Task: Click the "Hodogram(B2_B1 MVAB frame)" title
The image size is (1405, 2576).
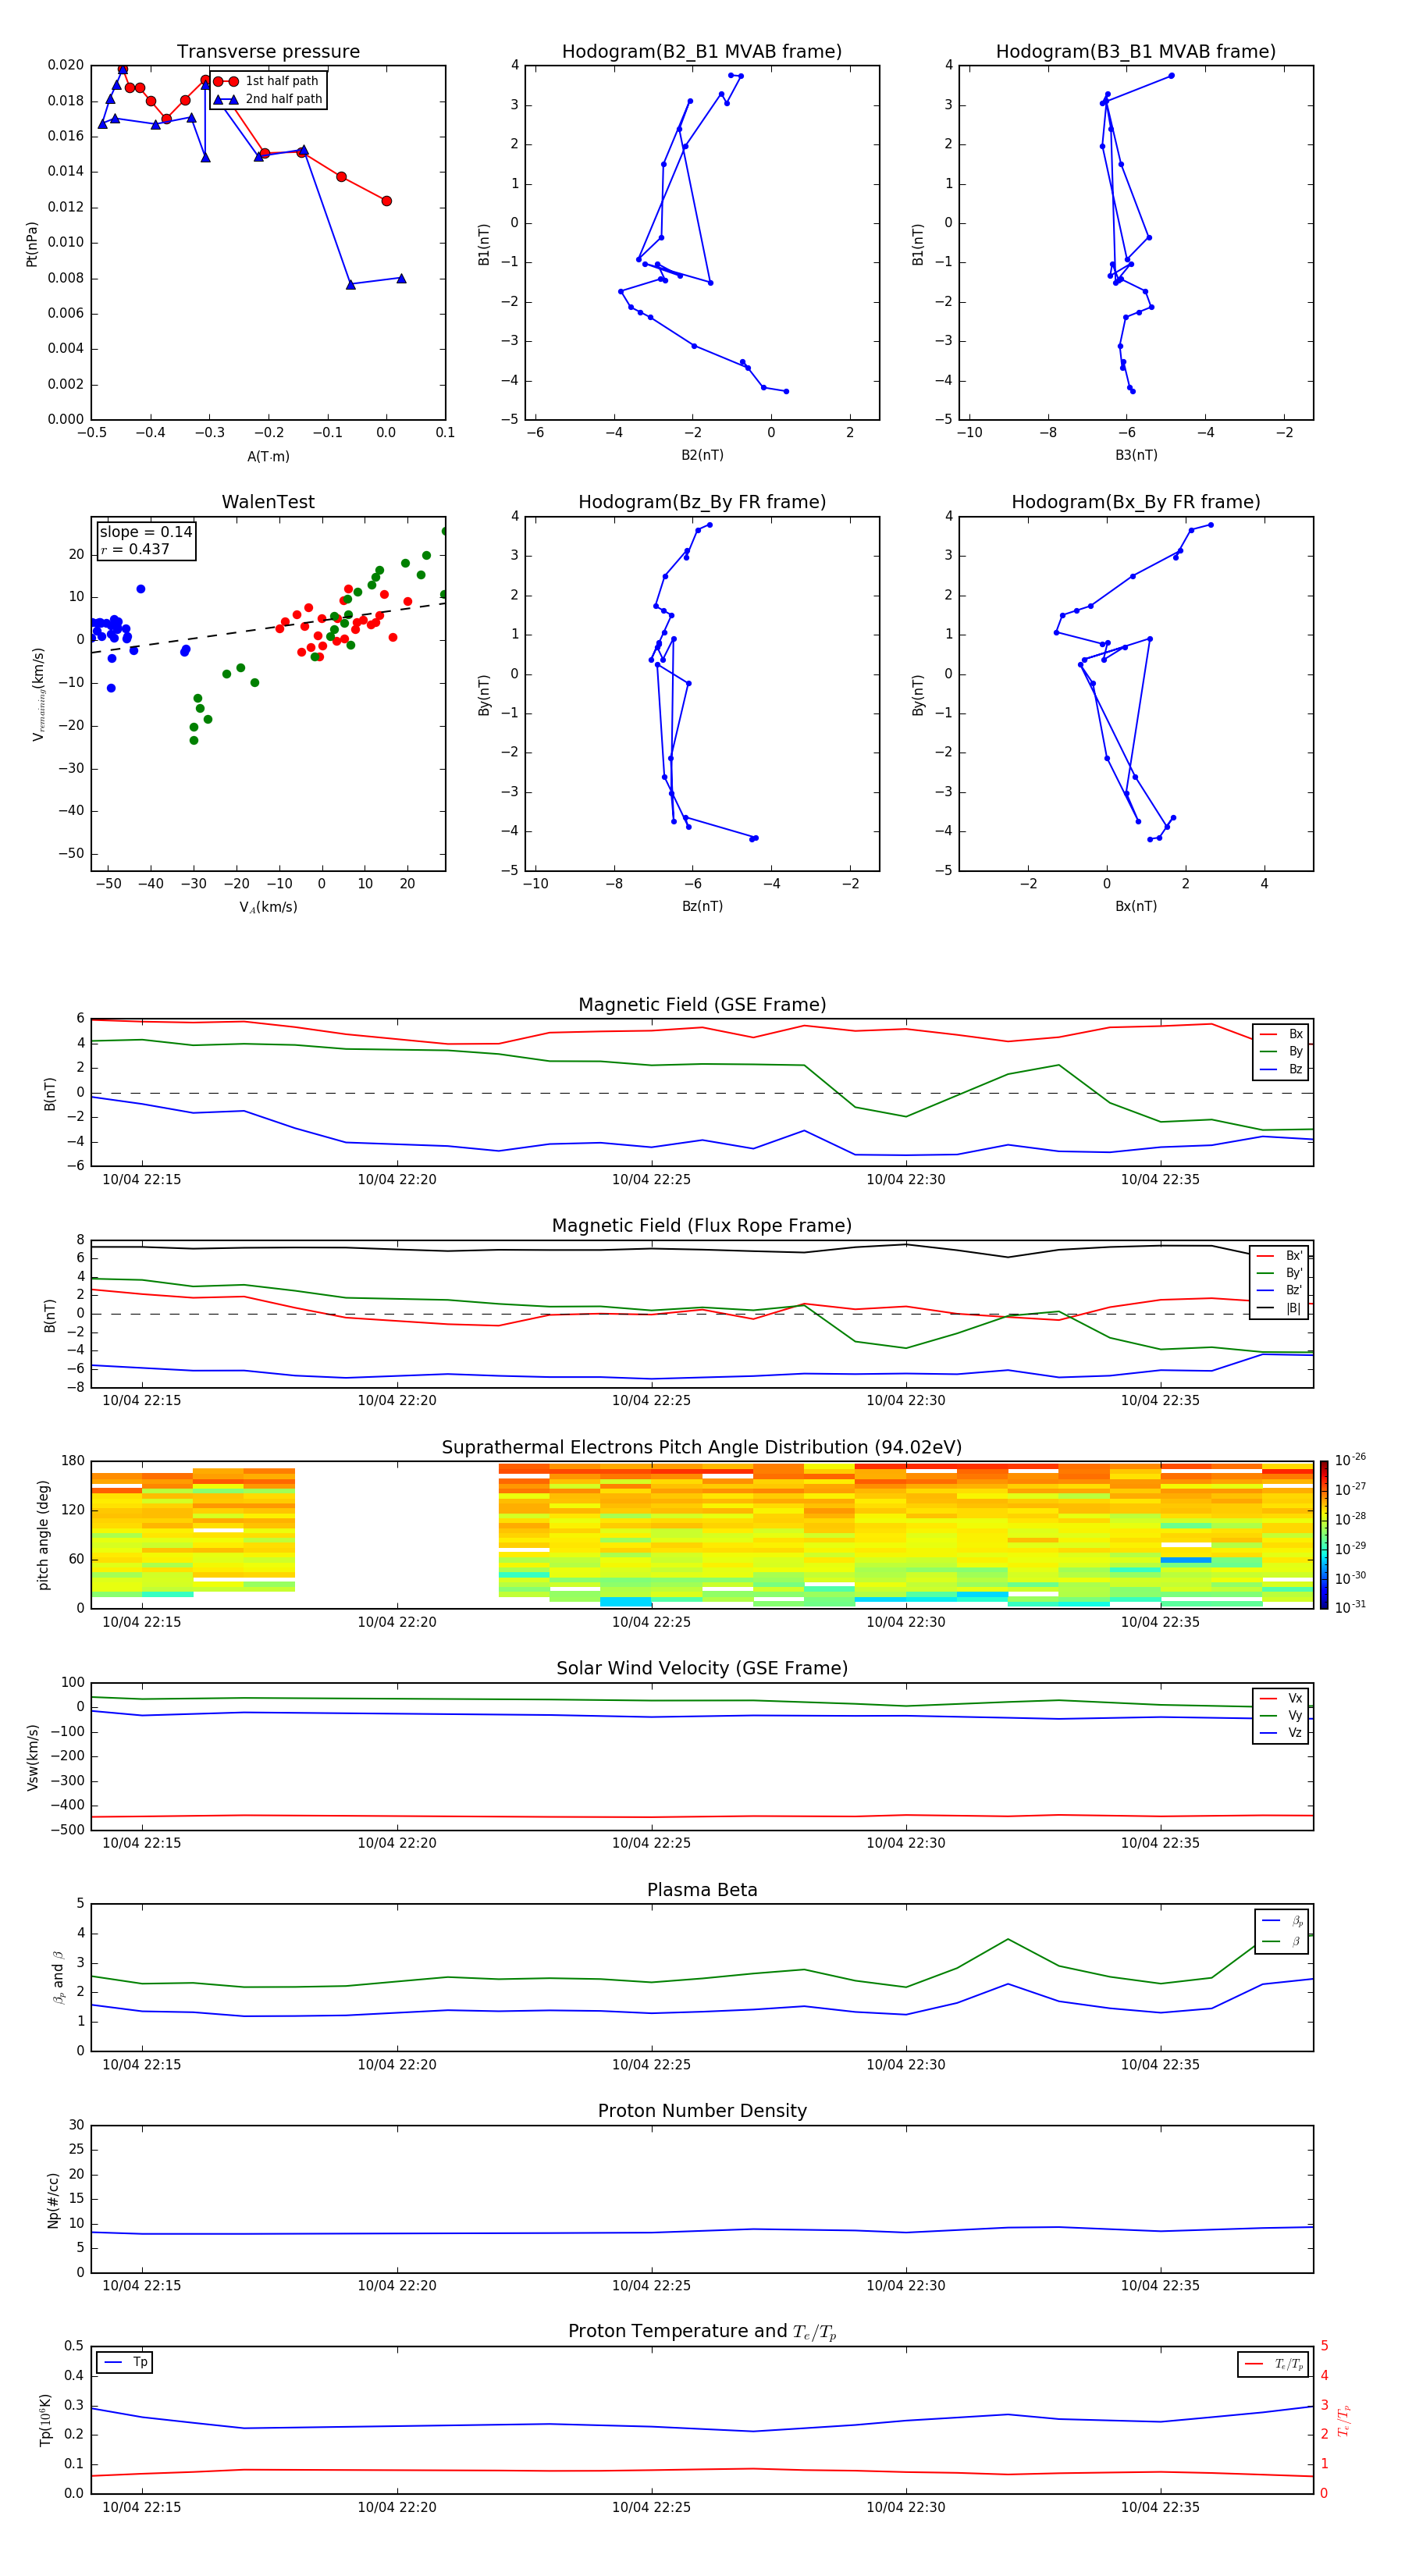Action: click(702, 52)
